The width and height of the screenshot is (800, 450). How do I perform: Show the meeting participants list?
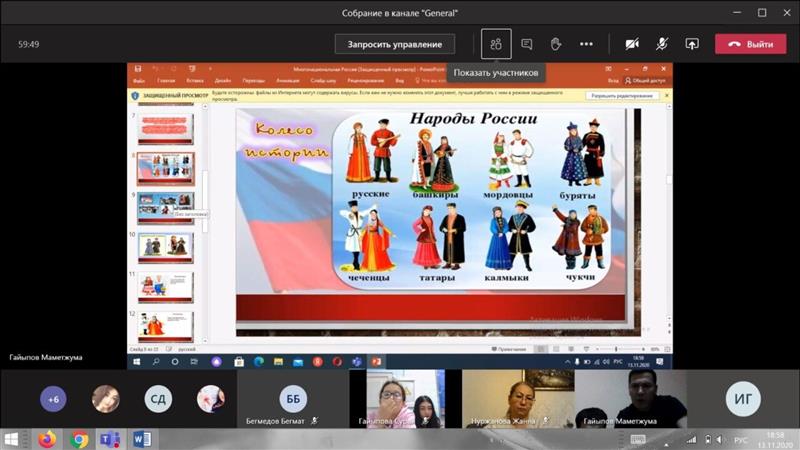pos(496,44)
